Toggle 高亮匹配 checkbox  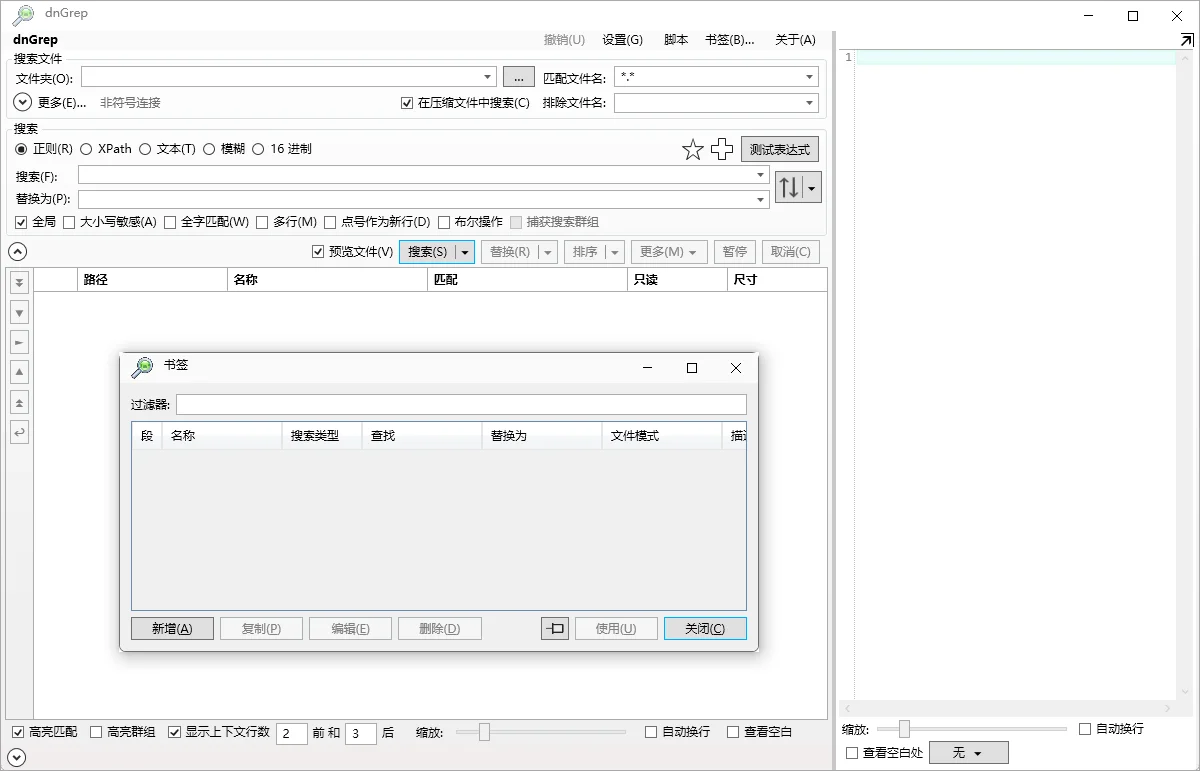point(18,732)
